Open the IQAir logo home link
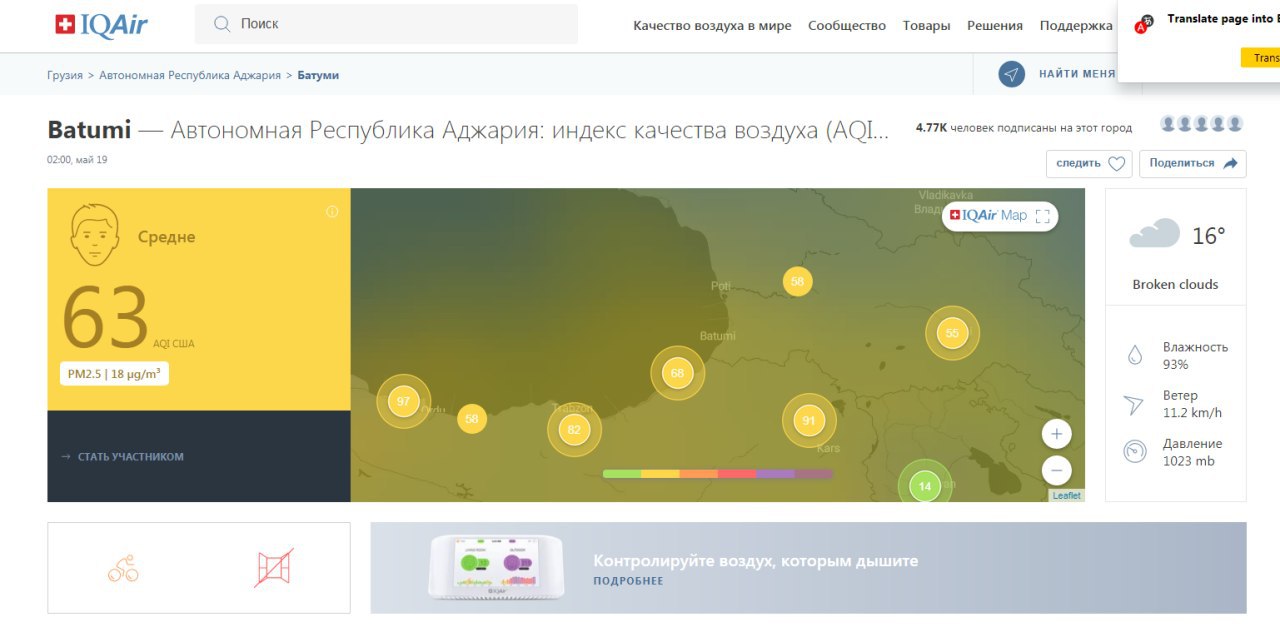Image resolution: width=1280 pixels, height=632 pixels. (101, 25)
